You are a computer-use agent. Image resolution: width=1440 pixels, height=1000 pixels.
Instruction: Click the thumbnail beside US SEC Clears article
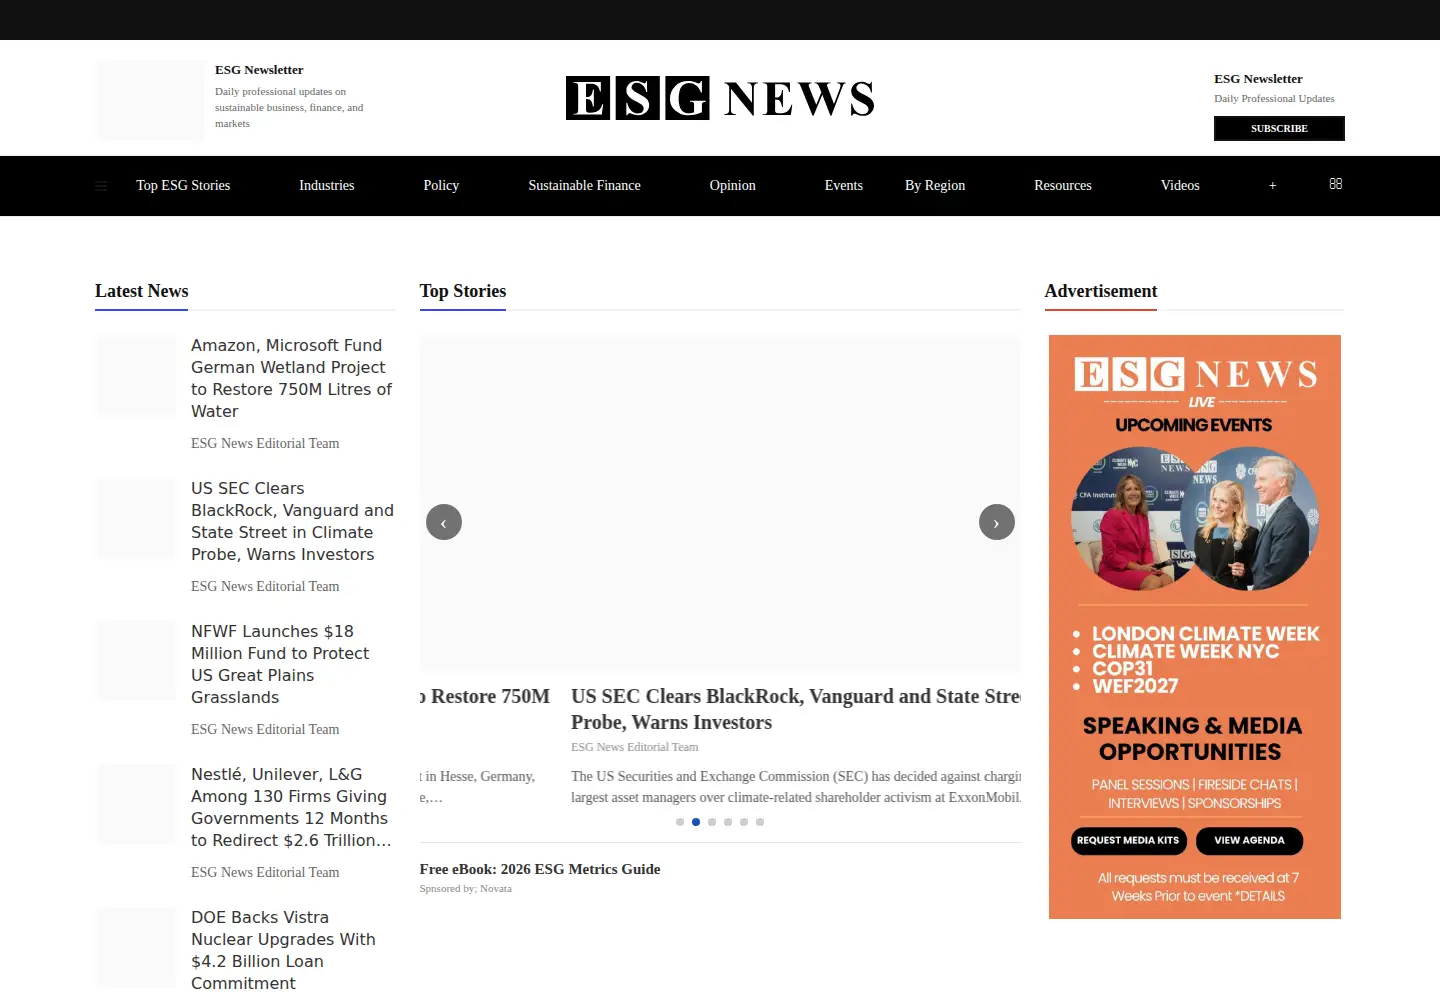tap(136, 519)
